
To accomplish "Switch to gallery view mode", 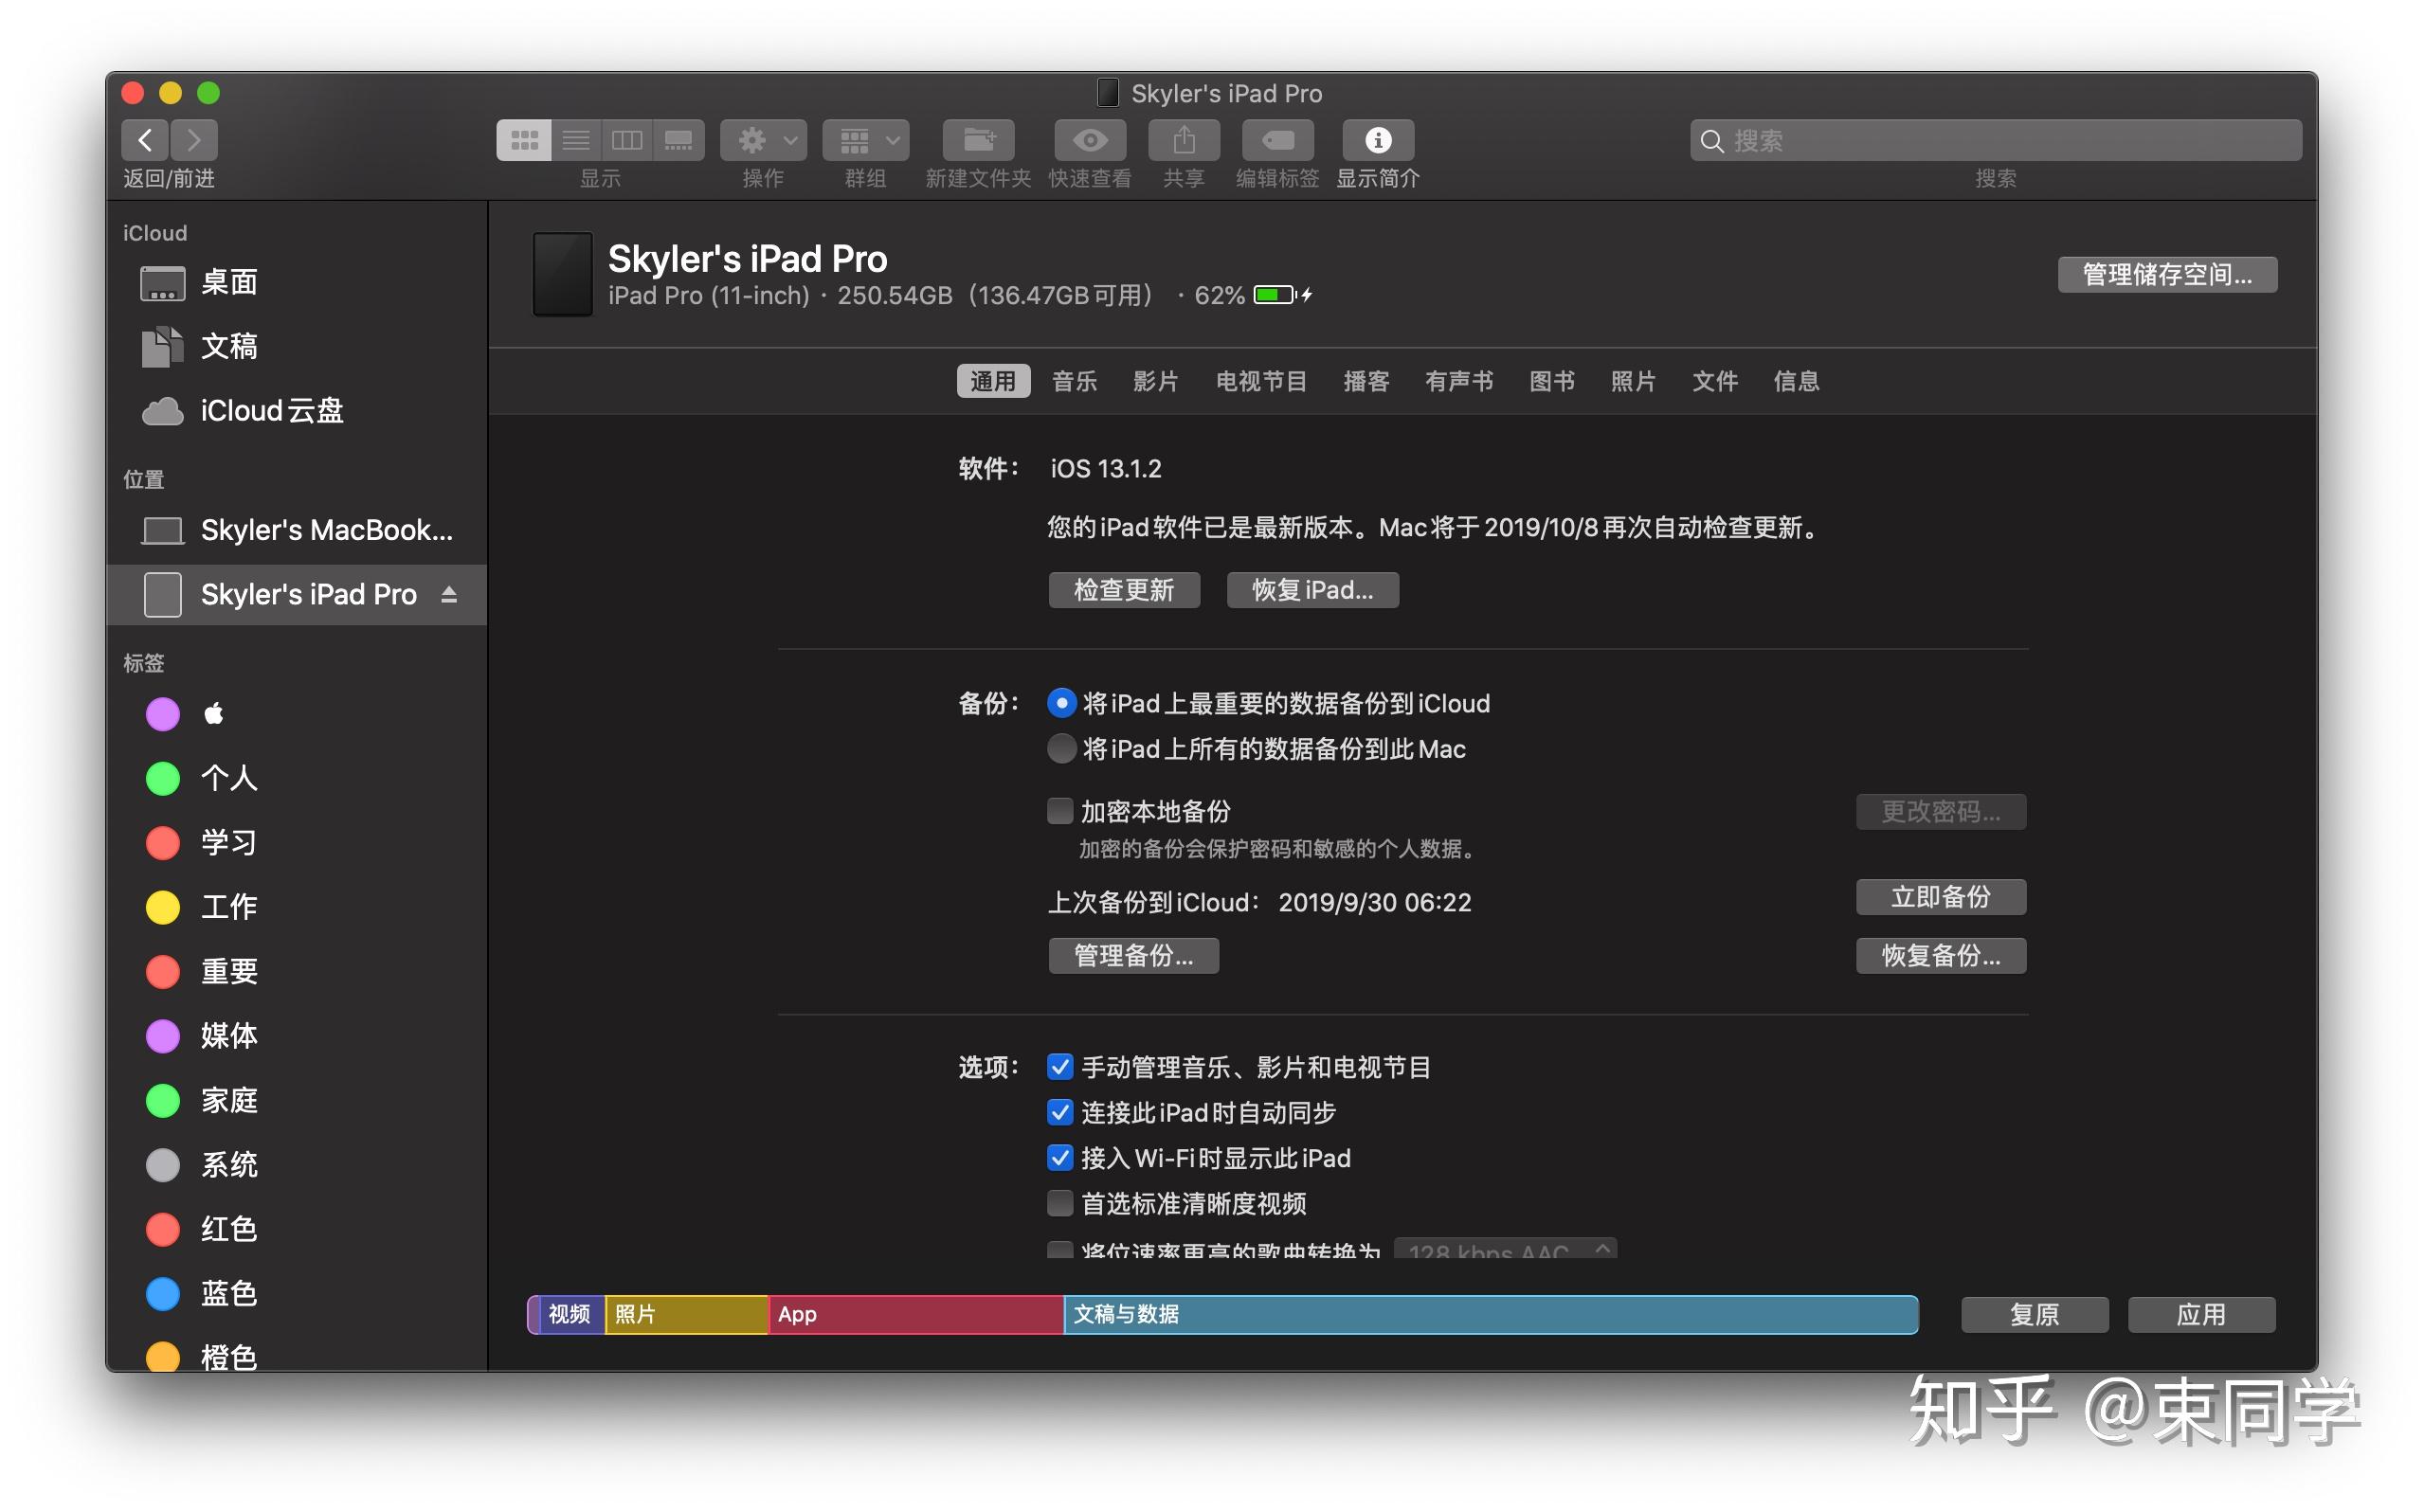I will (x=679, y=140).
